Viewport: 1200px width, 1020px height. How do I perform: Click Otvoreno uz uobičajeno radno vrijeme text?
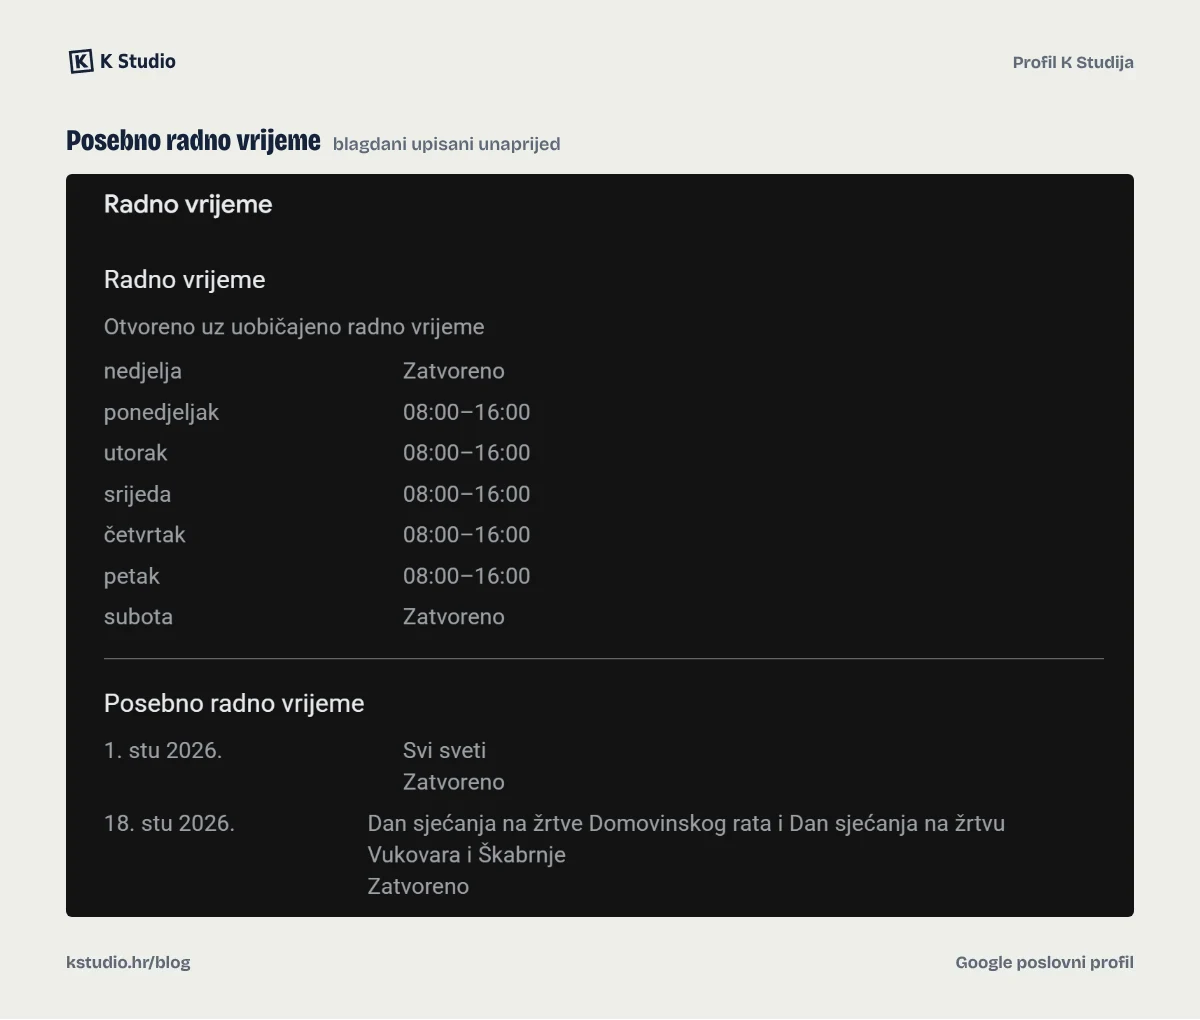point(294,327)
